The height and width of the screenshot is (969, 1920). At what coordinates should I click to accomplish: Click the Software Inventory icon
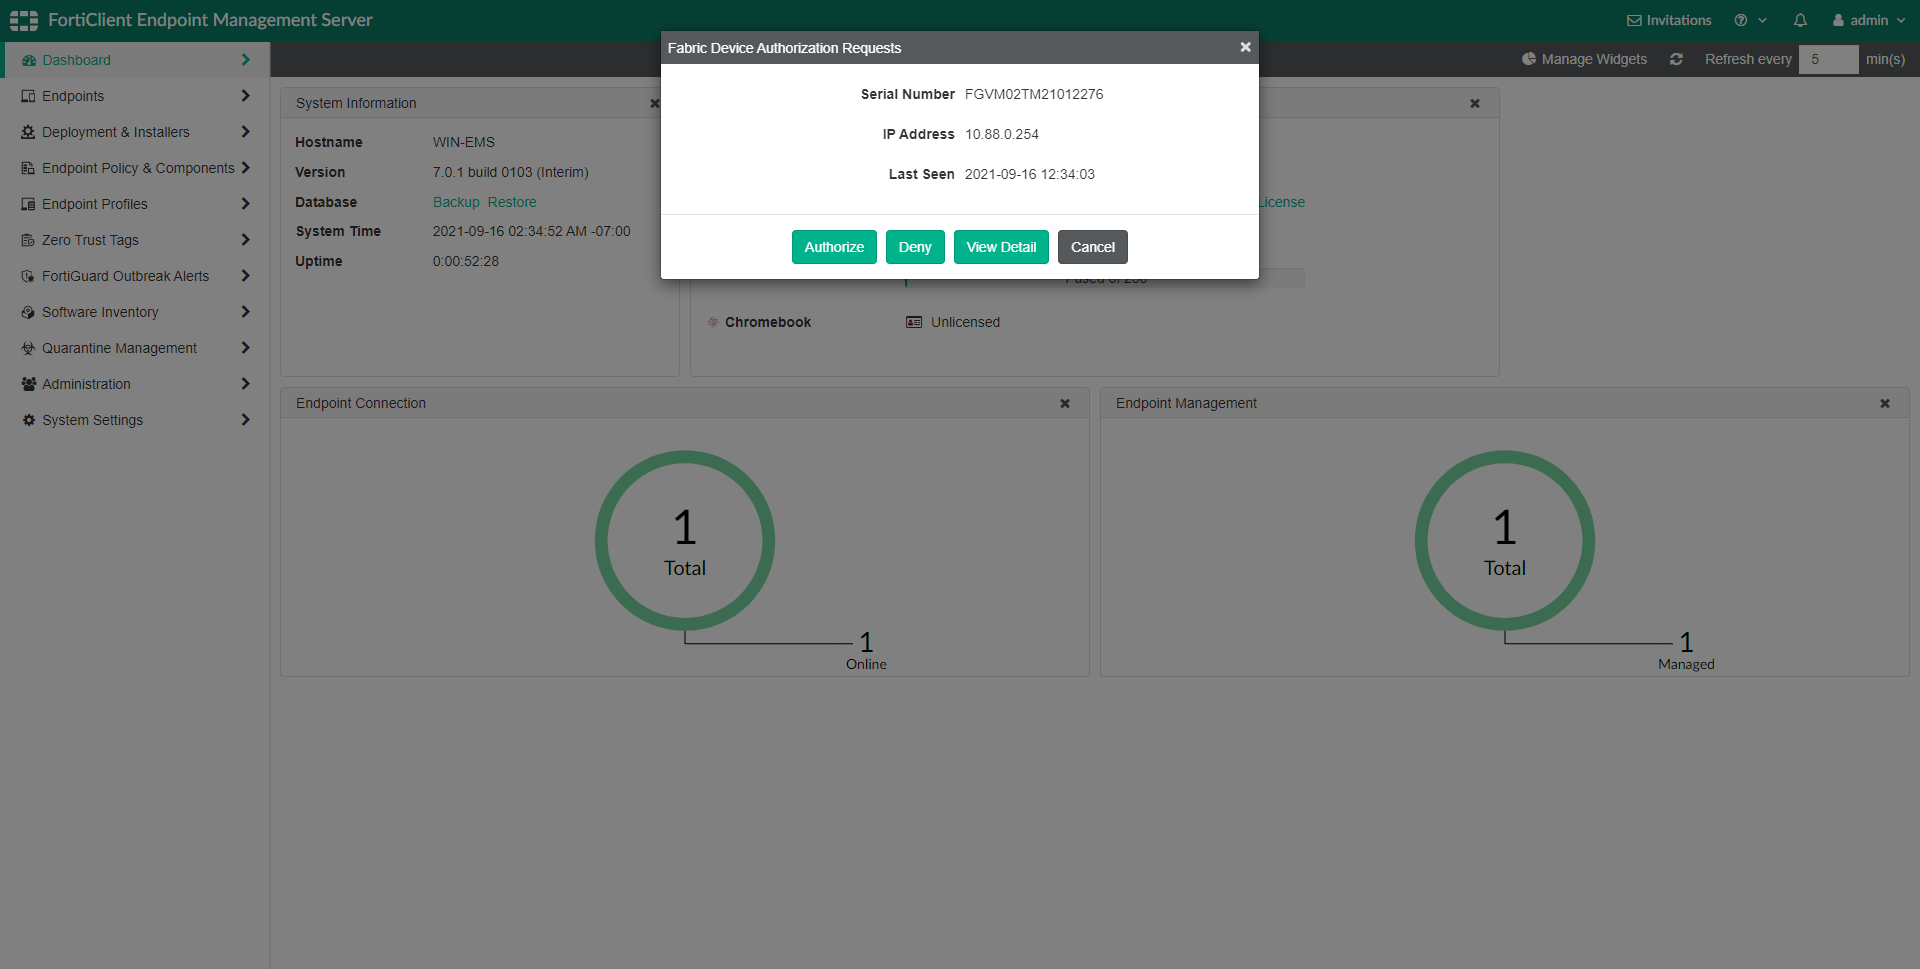[28, 312]
